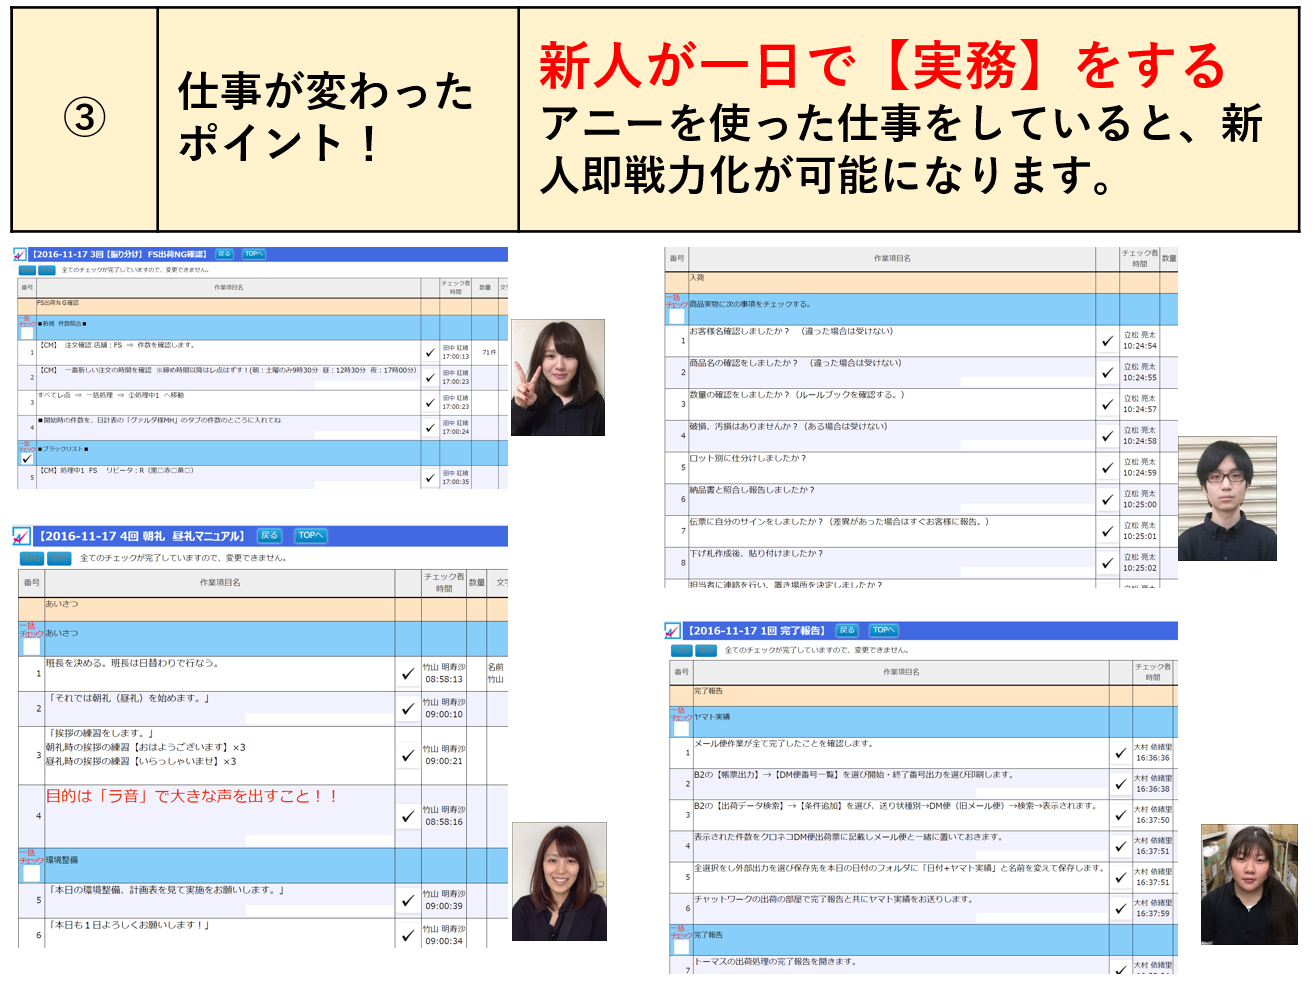Click 作業項目名 column header in 完了報告 table
Viewport: 1315px width, 1000px height.
tap(901, 672)
